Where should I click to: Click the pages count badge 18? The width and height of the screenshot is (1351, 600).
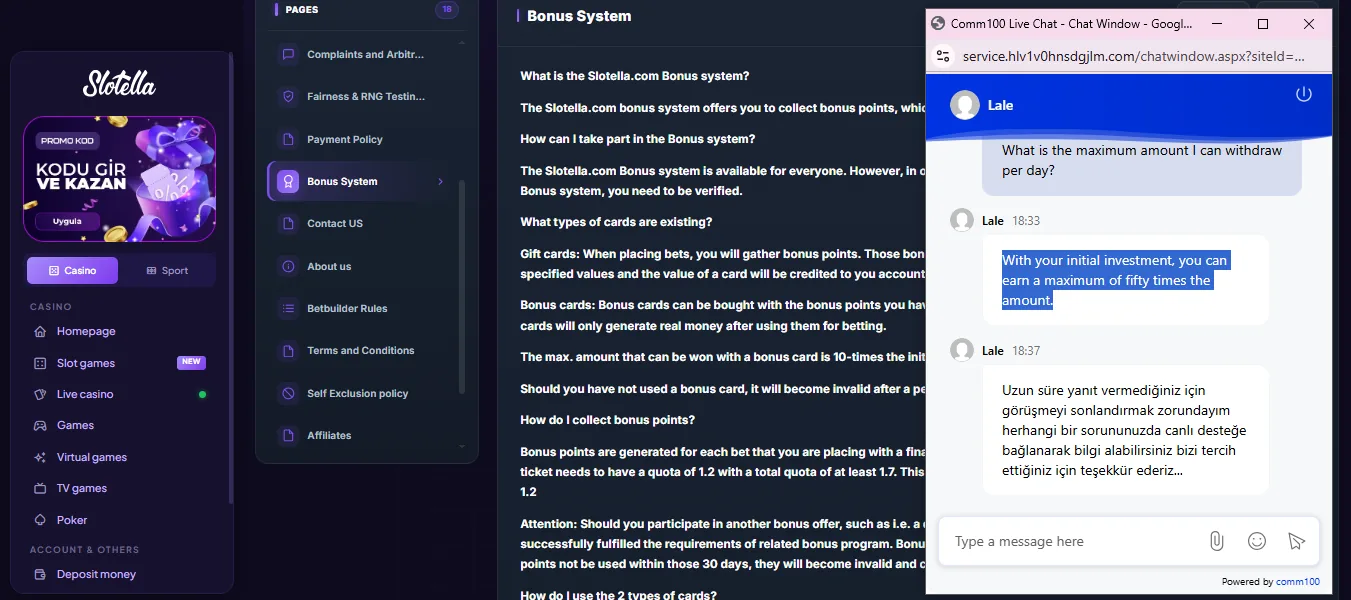(447, 10)
